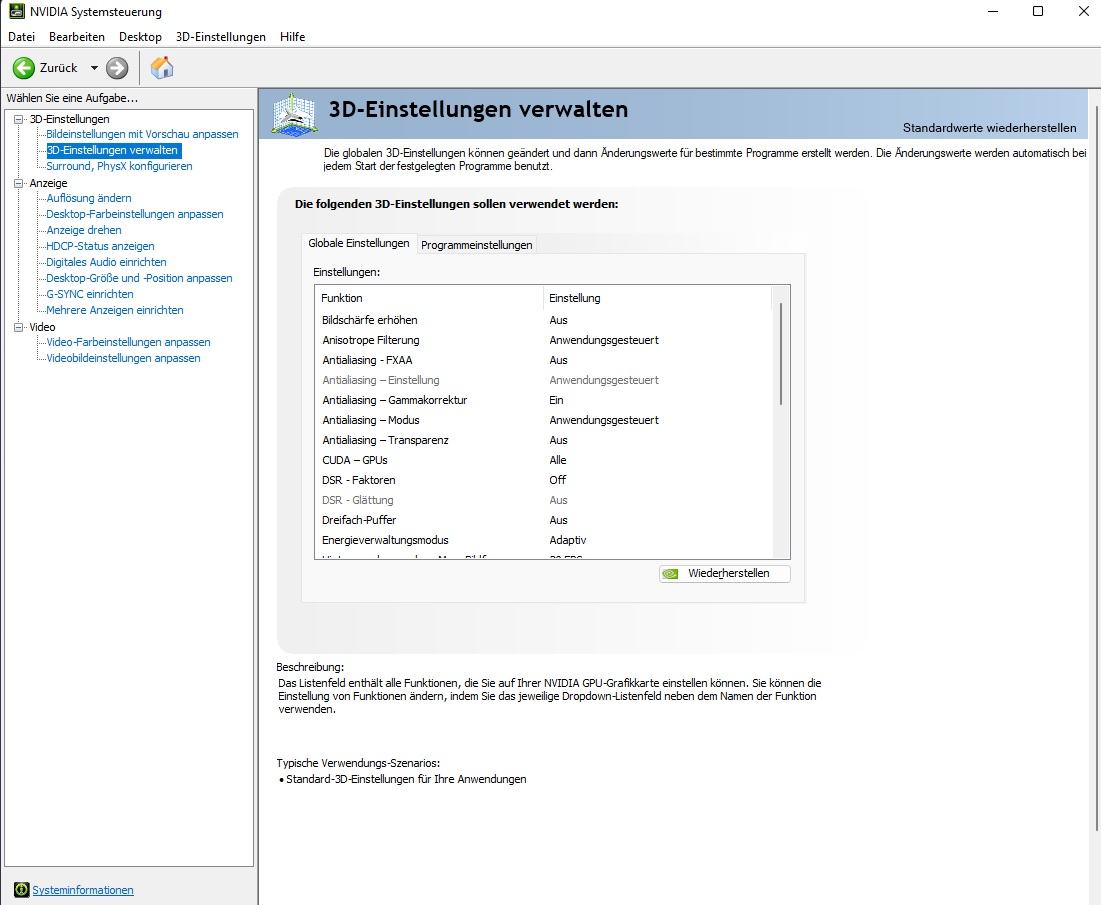Viewport: 1101px width, 905px height.
Task: Select 3D-Einstellungen verwalten in the tree
Action: 112,150
